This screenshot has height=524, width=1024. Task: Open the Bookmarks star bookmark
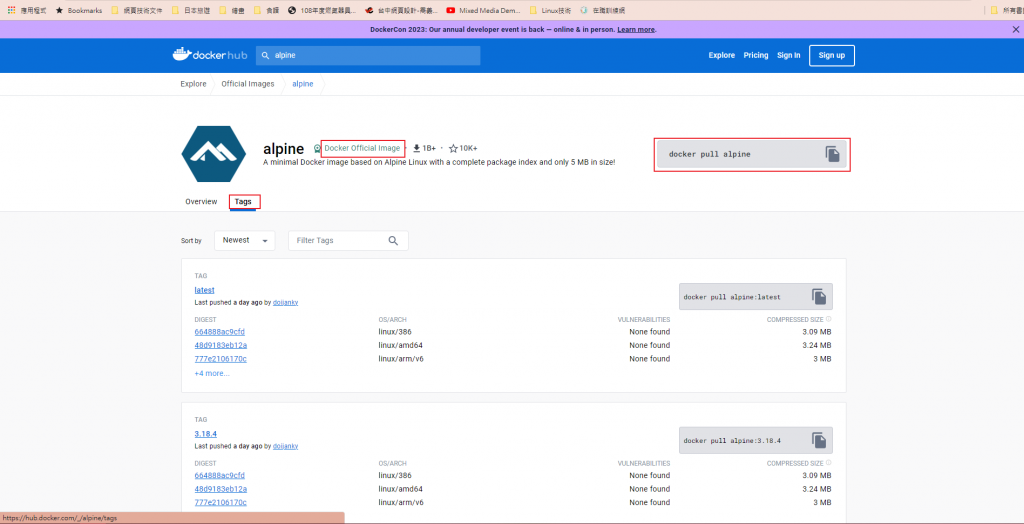click(x=79, y=10)
